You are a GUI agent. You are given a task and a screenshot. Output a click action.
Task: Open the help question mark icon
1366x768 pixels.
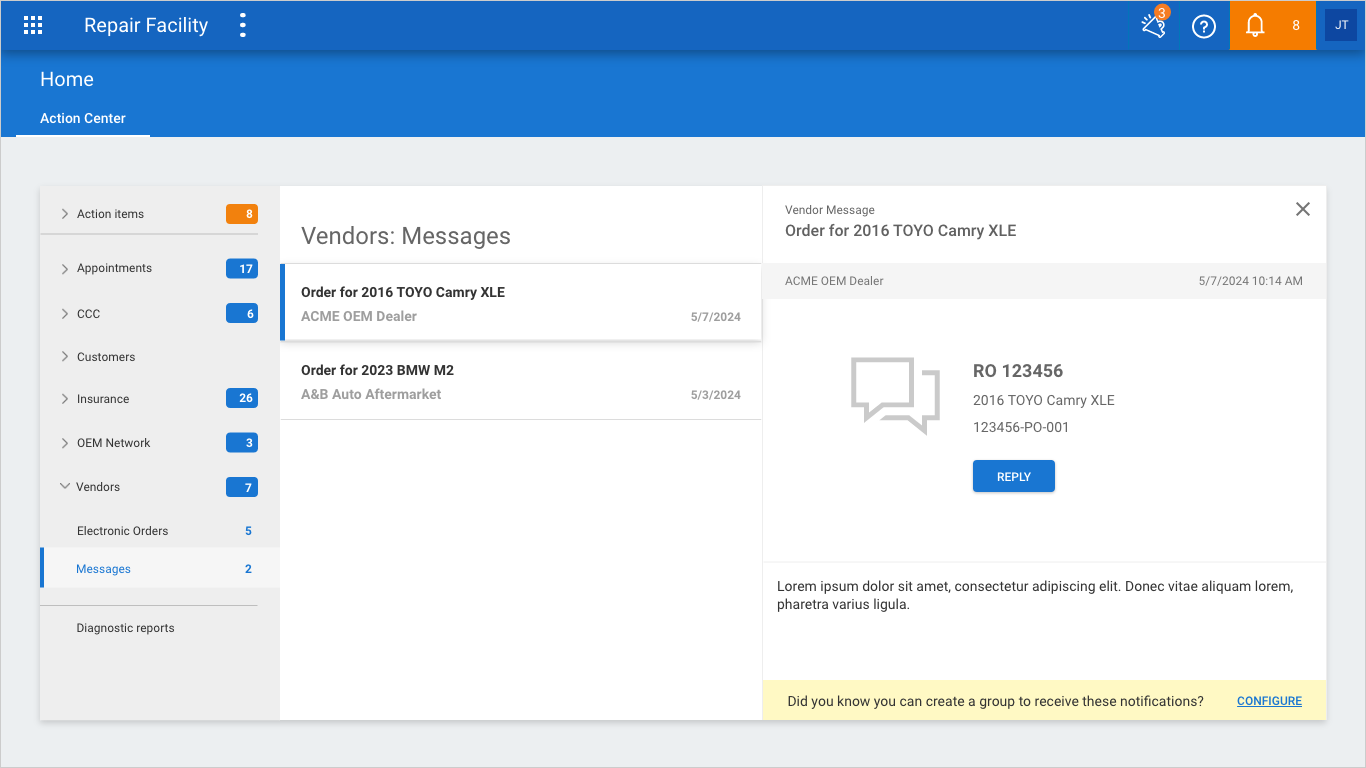pyautogui.click(x=1204, y=26)
